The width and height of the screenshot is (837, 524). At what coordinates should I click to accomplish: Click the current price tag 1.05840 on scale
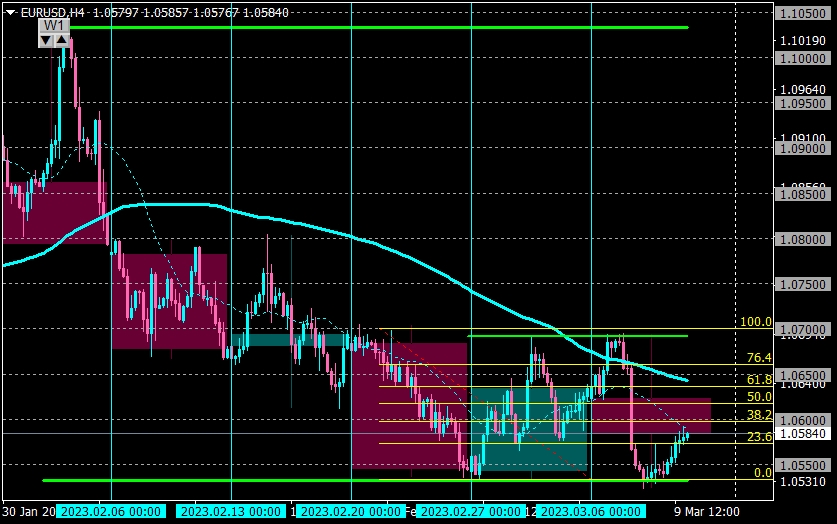(x=803, y=434)
